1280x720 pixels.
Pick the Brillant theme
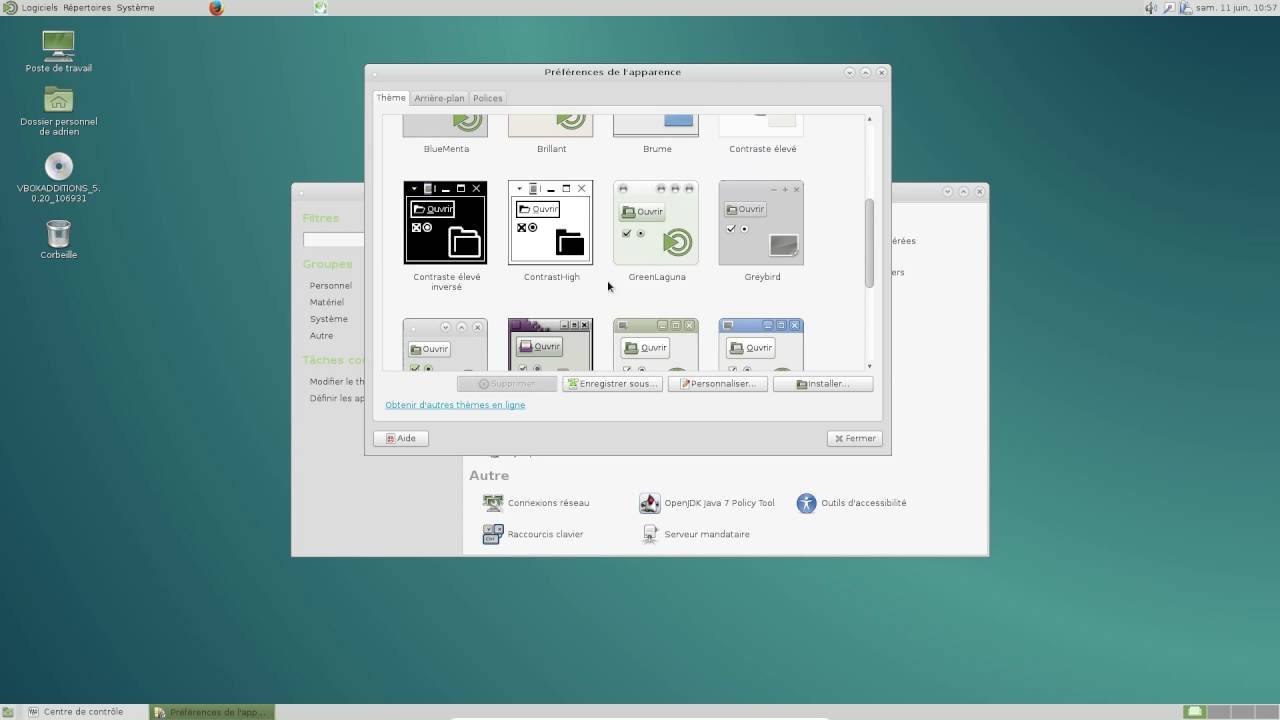[x=550, y=127]
